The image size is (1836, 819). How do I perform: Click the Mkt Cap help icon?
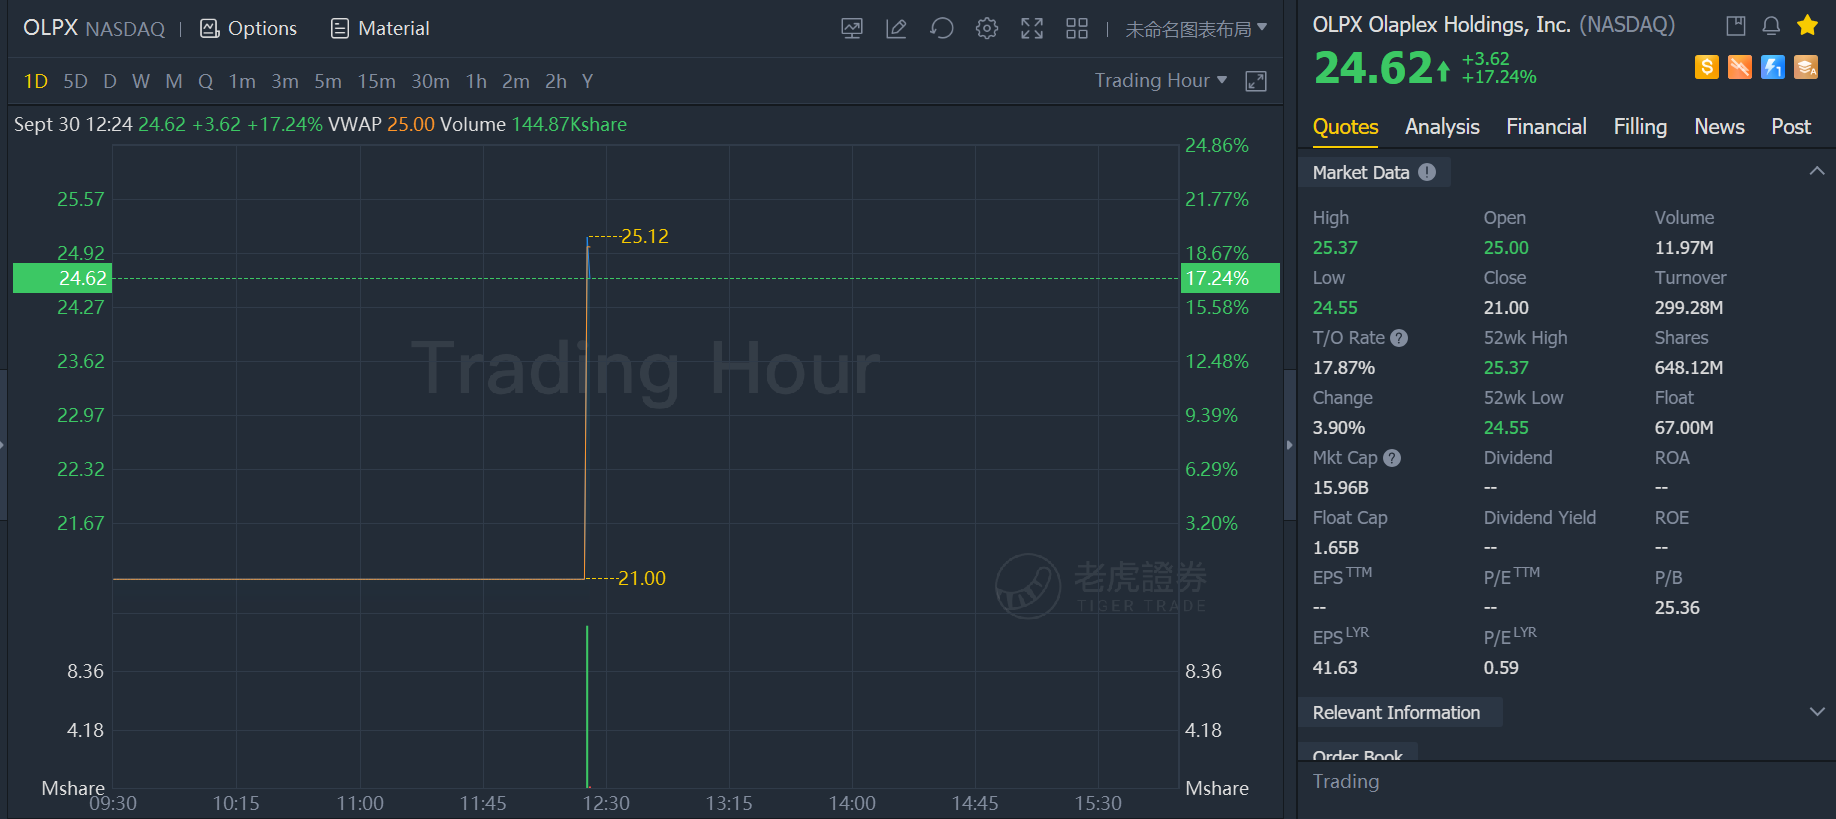(x=1392, y=458)
